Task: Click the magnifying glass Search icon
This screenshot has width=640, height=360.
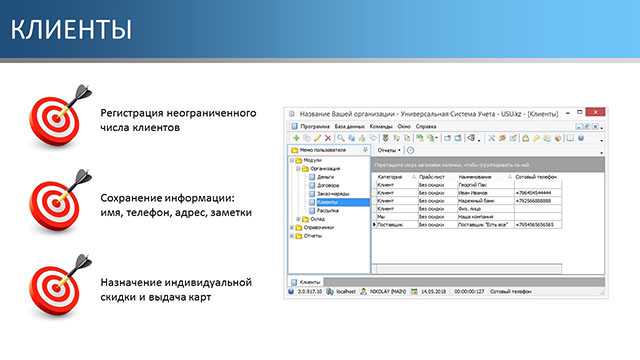Action: click(x=340, y=138)
